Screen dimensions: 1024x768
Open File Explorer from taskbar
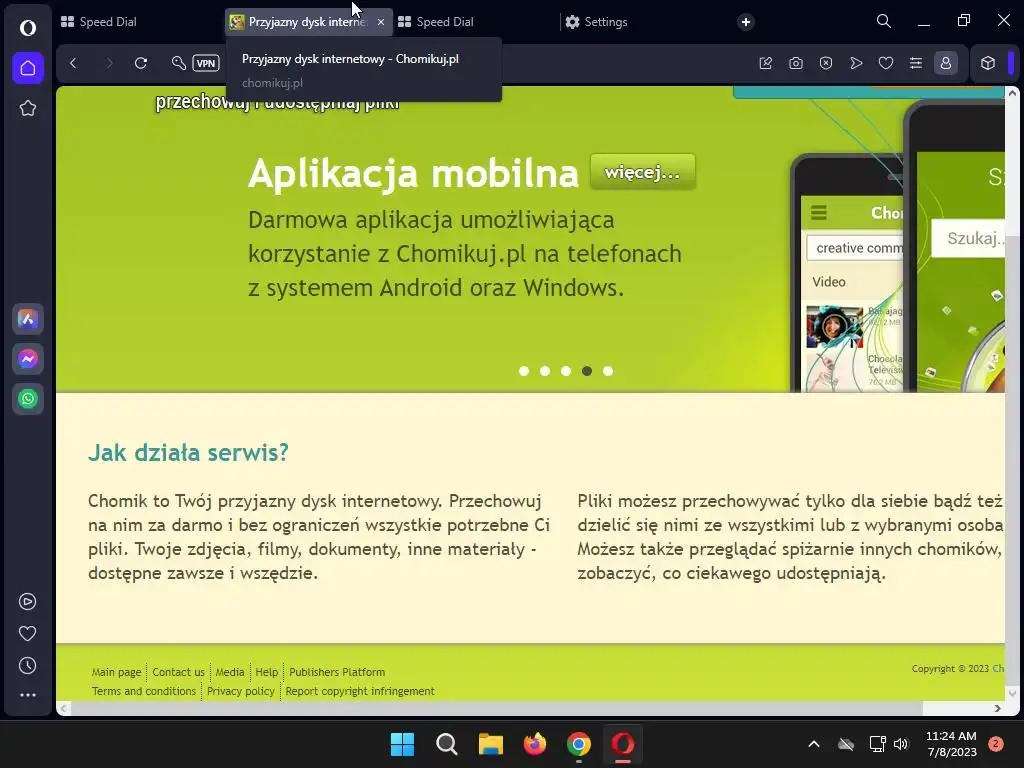tap(490, 744)
